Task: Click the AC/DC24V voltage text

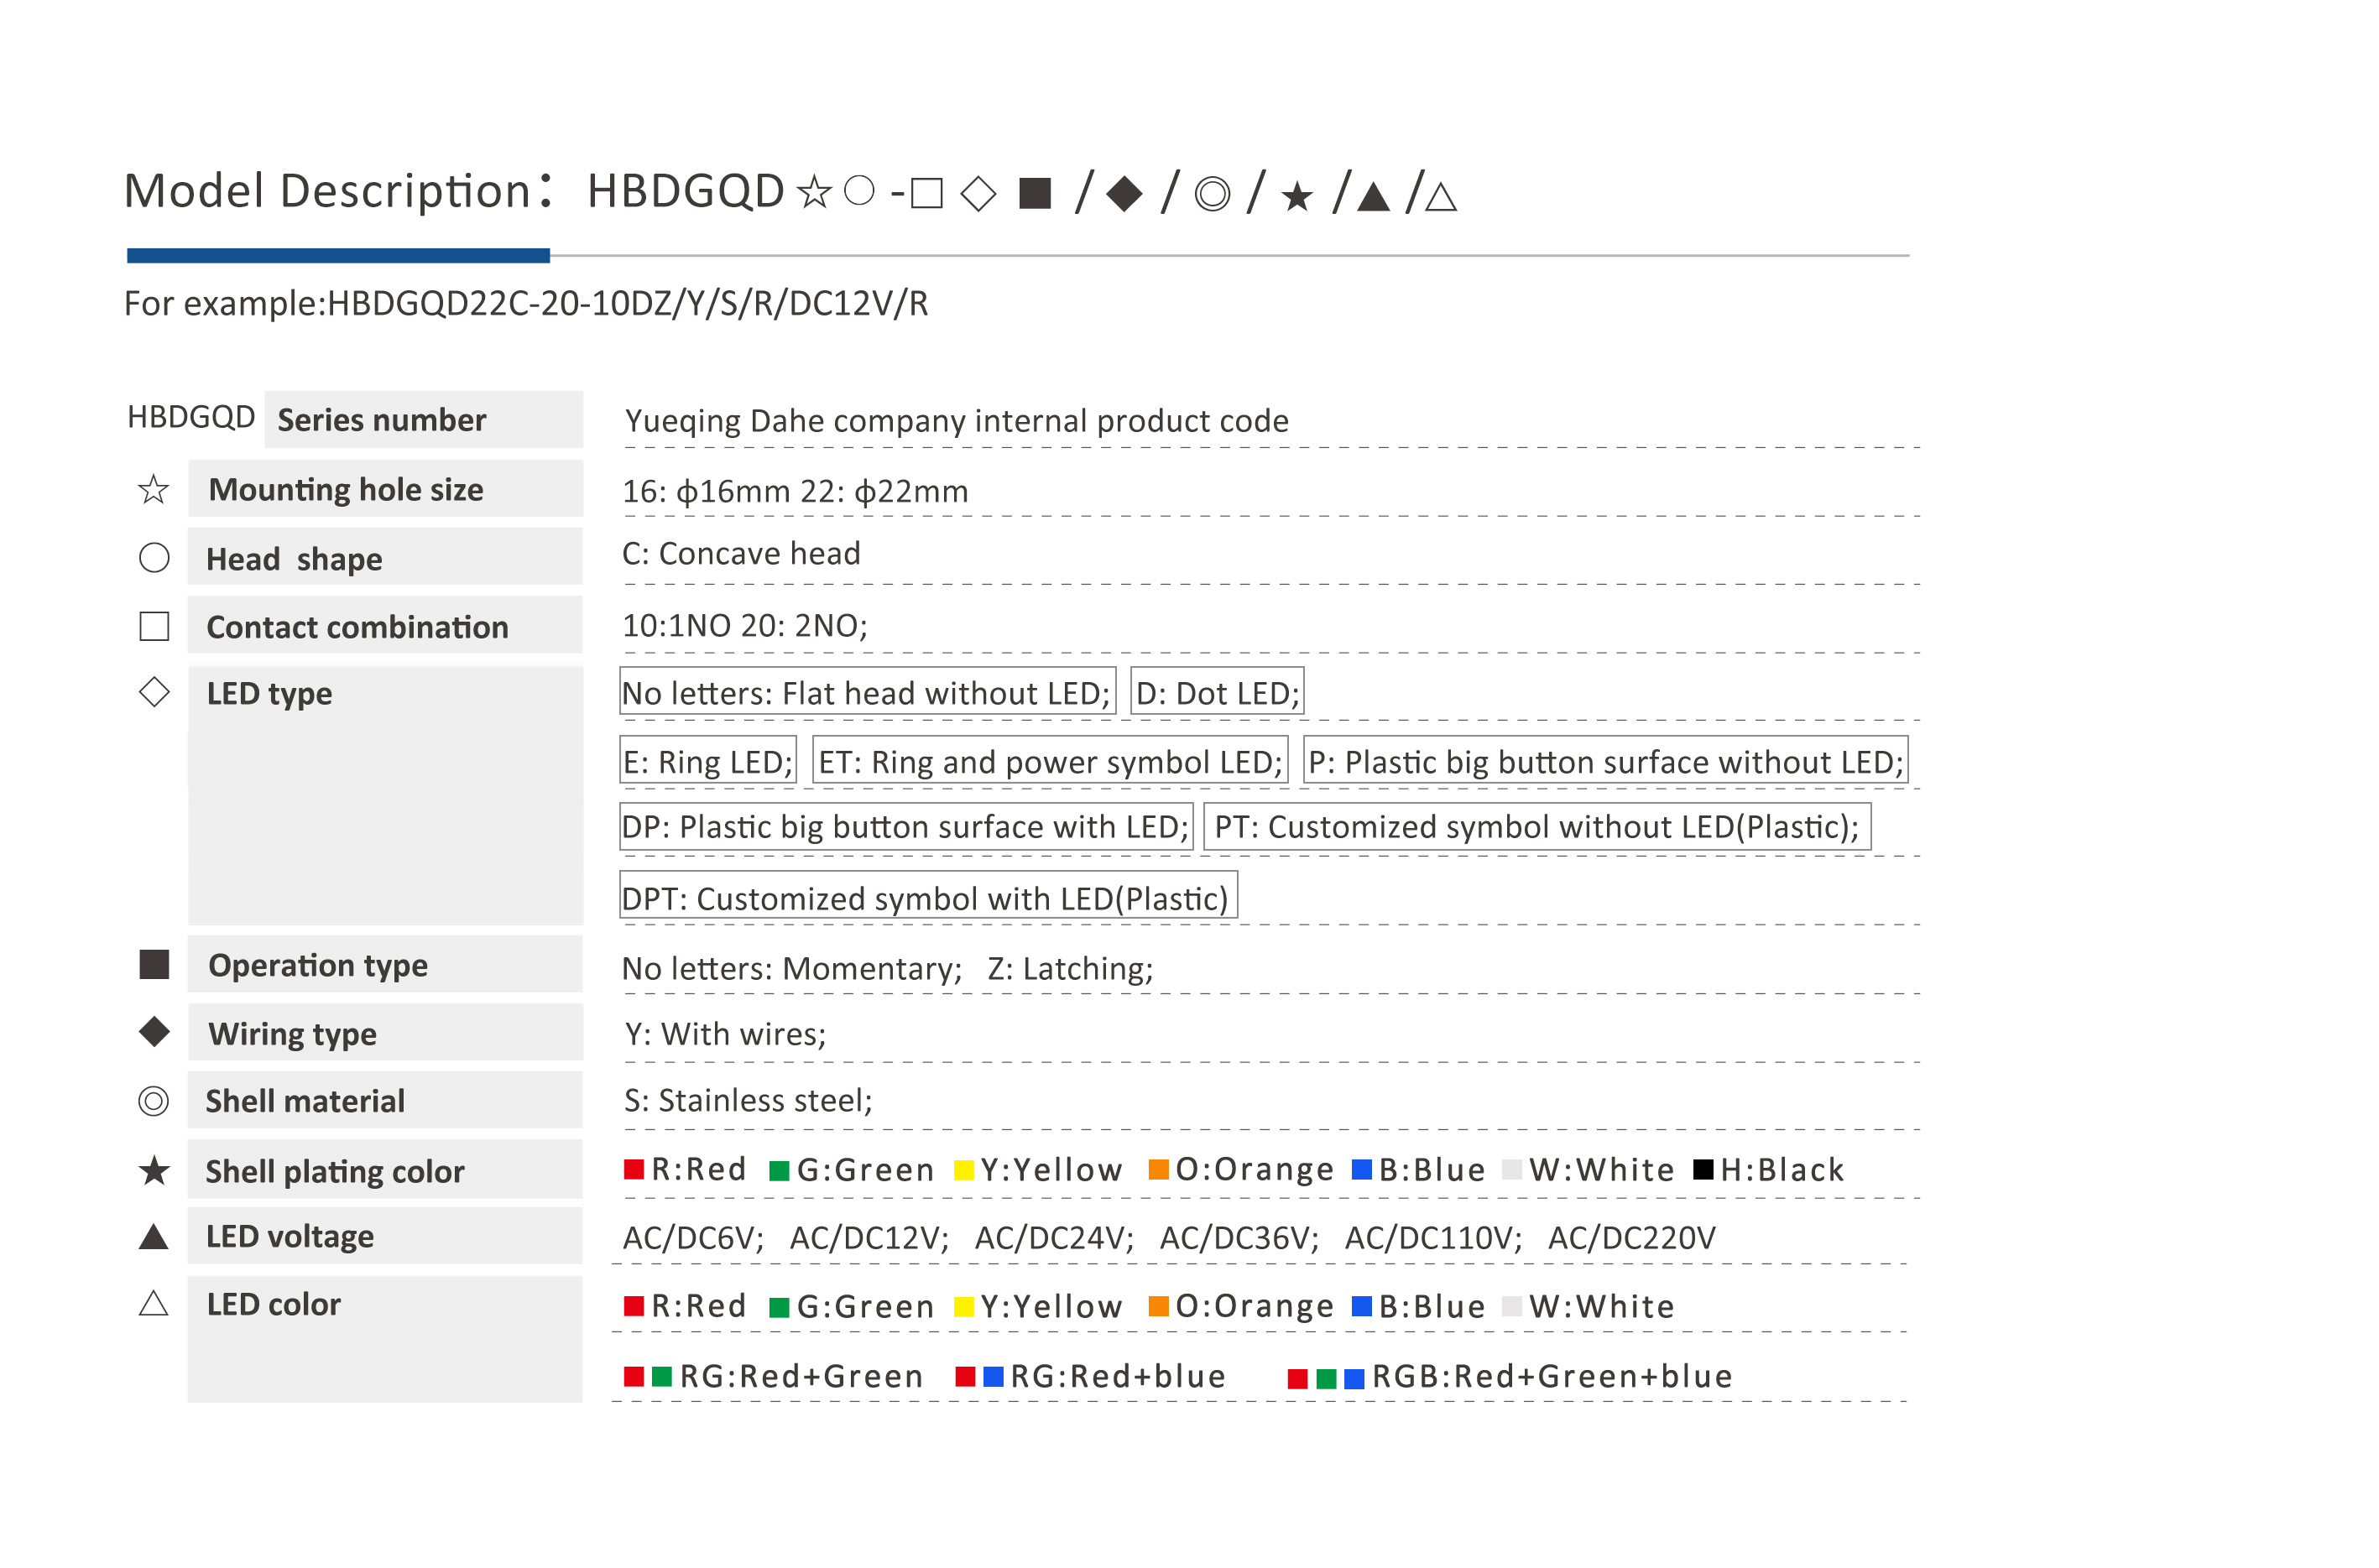Action: pyautogui.click(x=1053, y=1238)
